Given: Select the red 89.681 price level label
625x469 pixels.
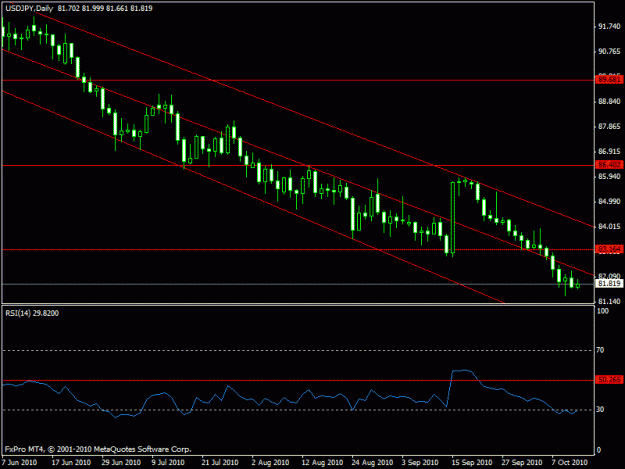Looking at the screenshot, I should pos(609,80).
